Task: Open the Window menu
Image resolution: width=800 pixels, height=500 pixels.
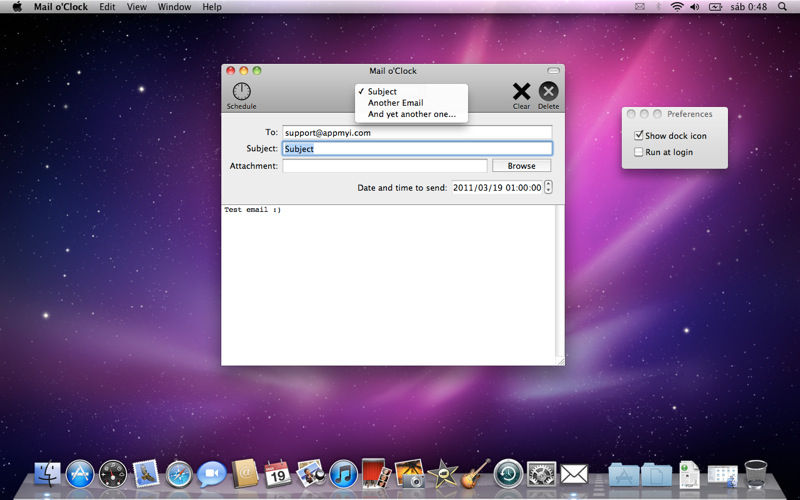Action: coord(174,7)
